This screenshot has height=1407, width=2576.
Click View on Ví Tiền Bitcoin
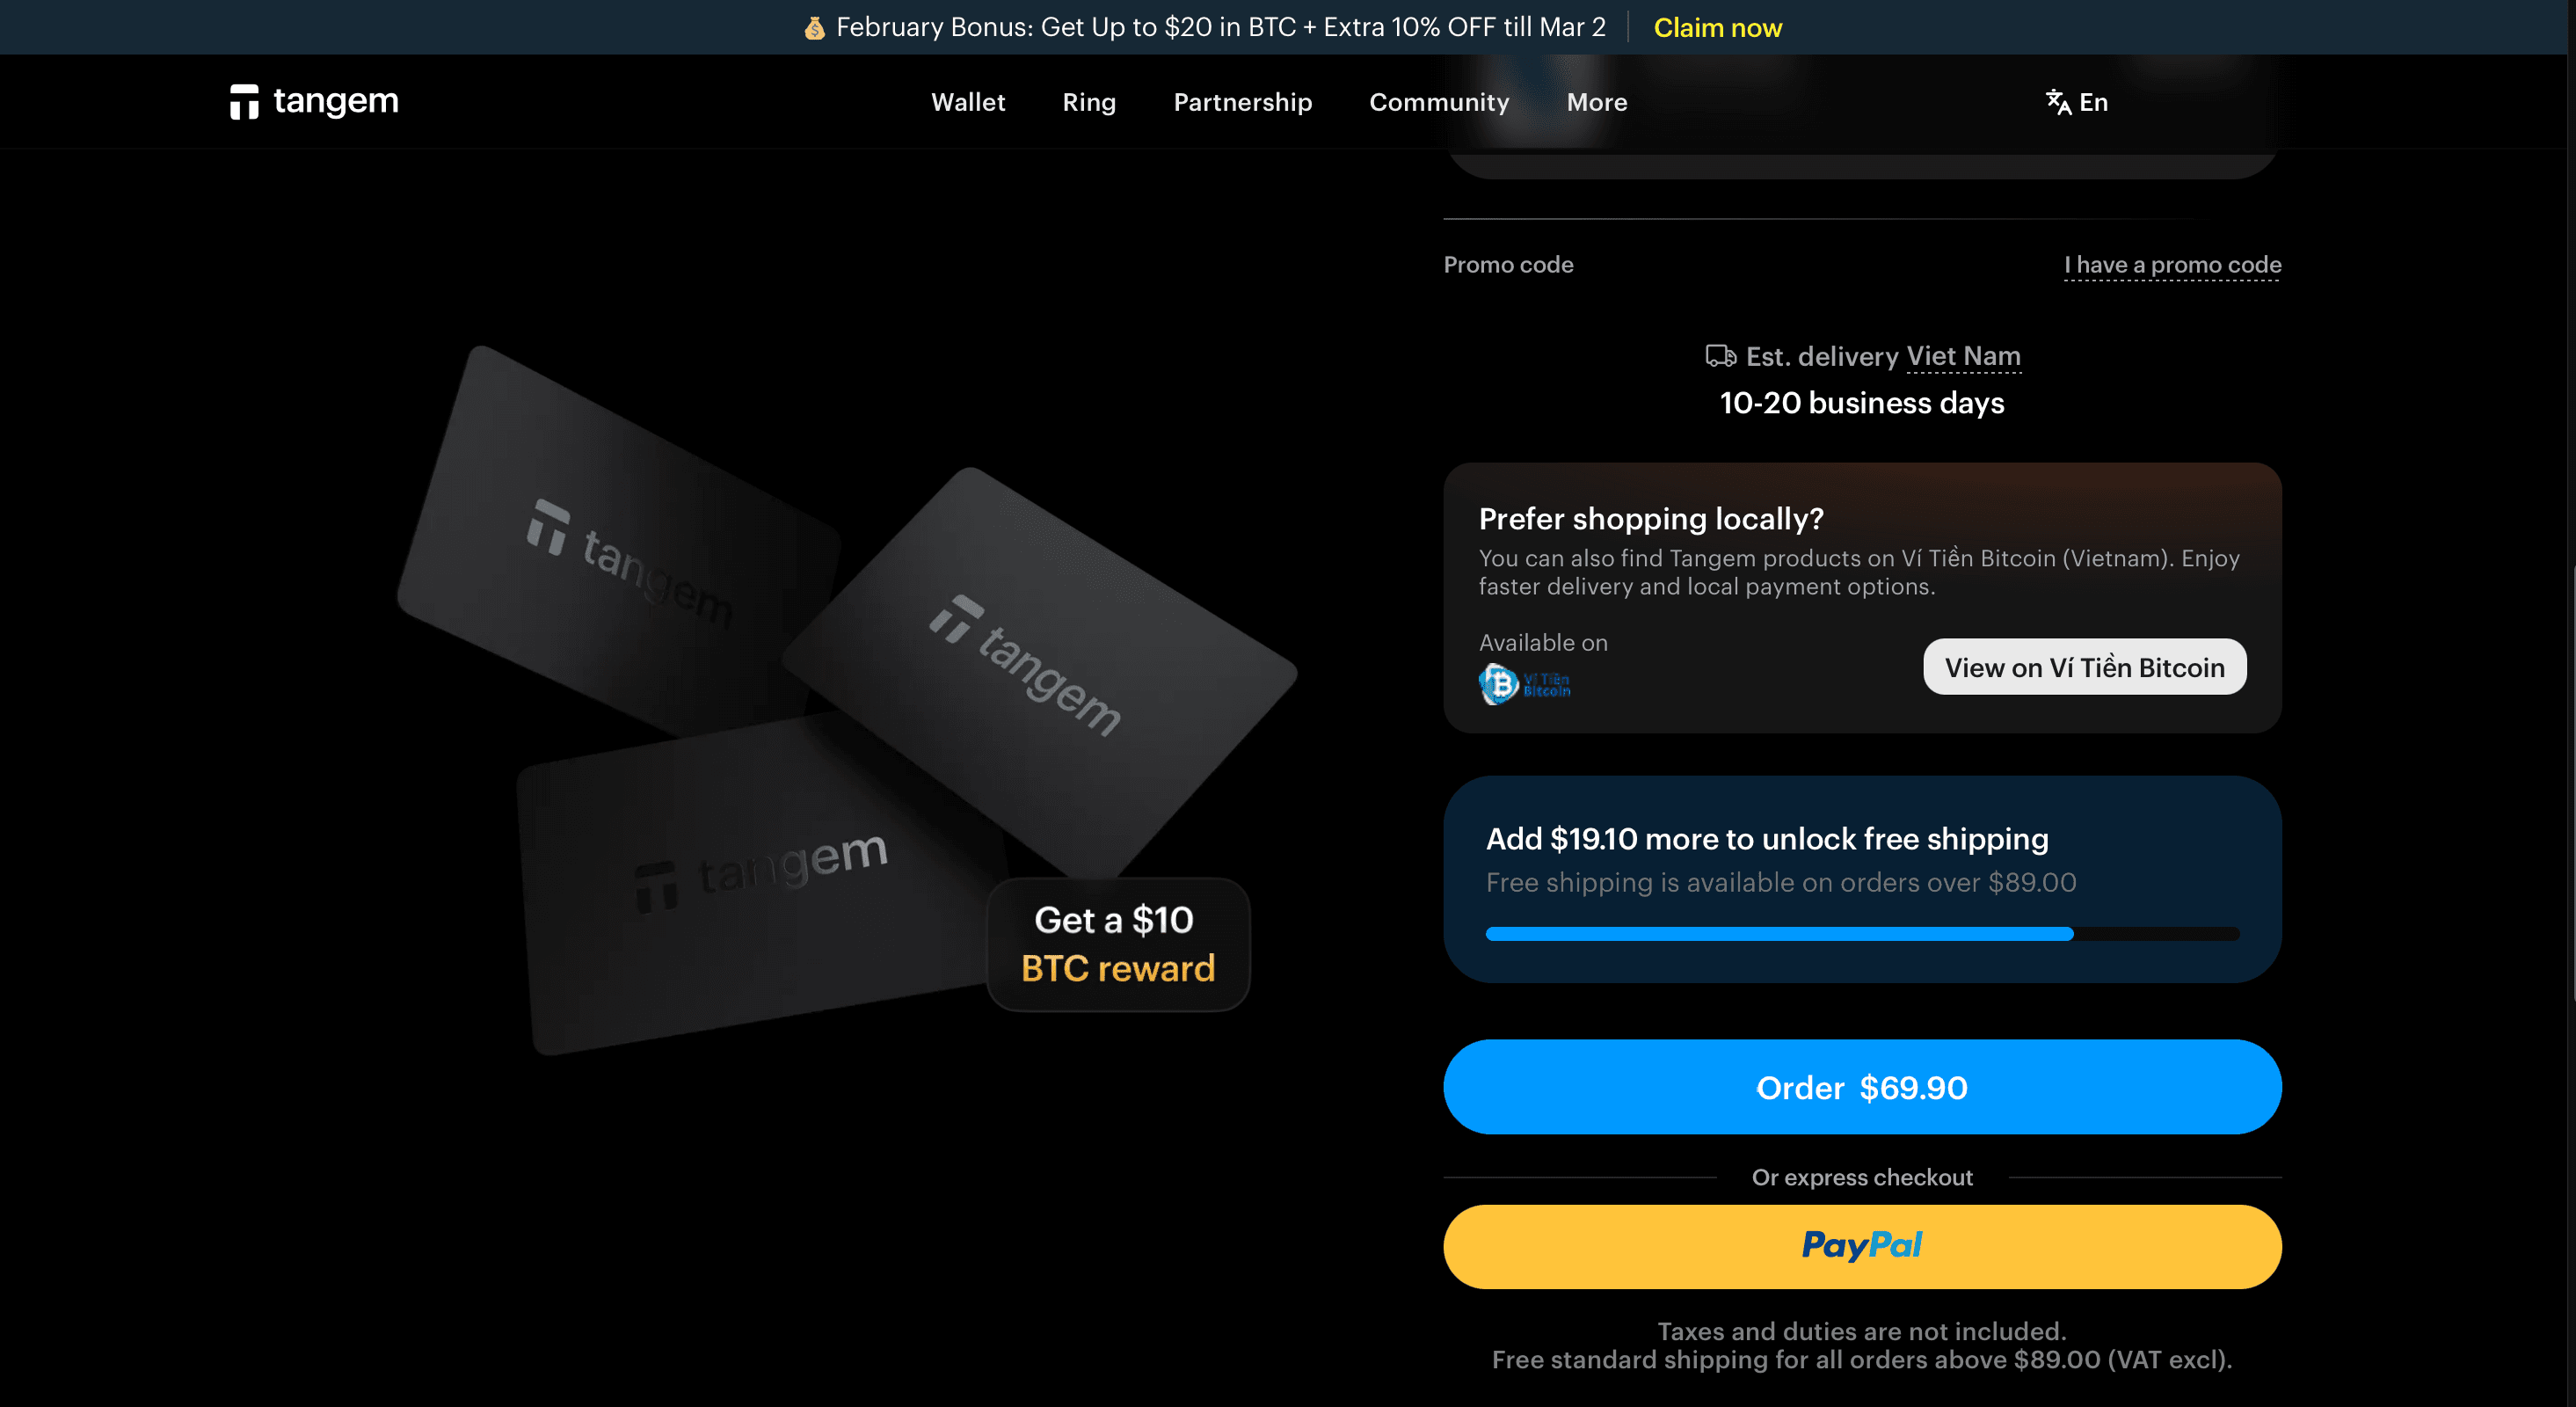pos(2084,667)
